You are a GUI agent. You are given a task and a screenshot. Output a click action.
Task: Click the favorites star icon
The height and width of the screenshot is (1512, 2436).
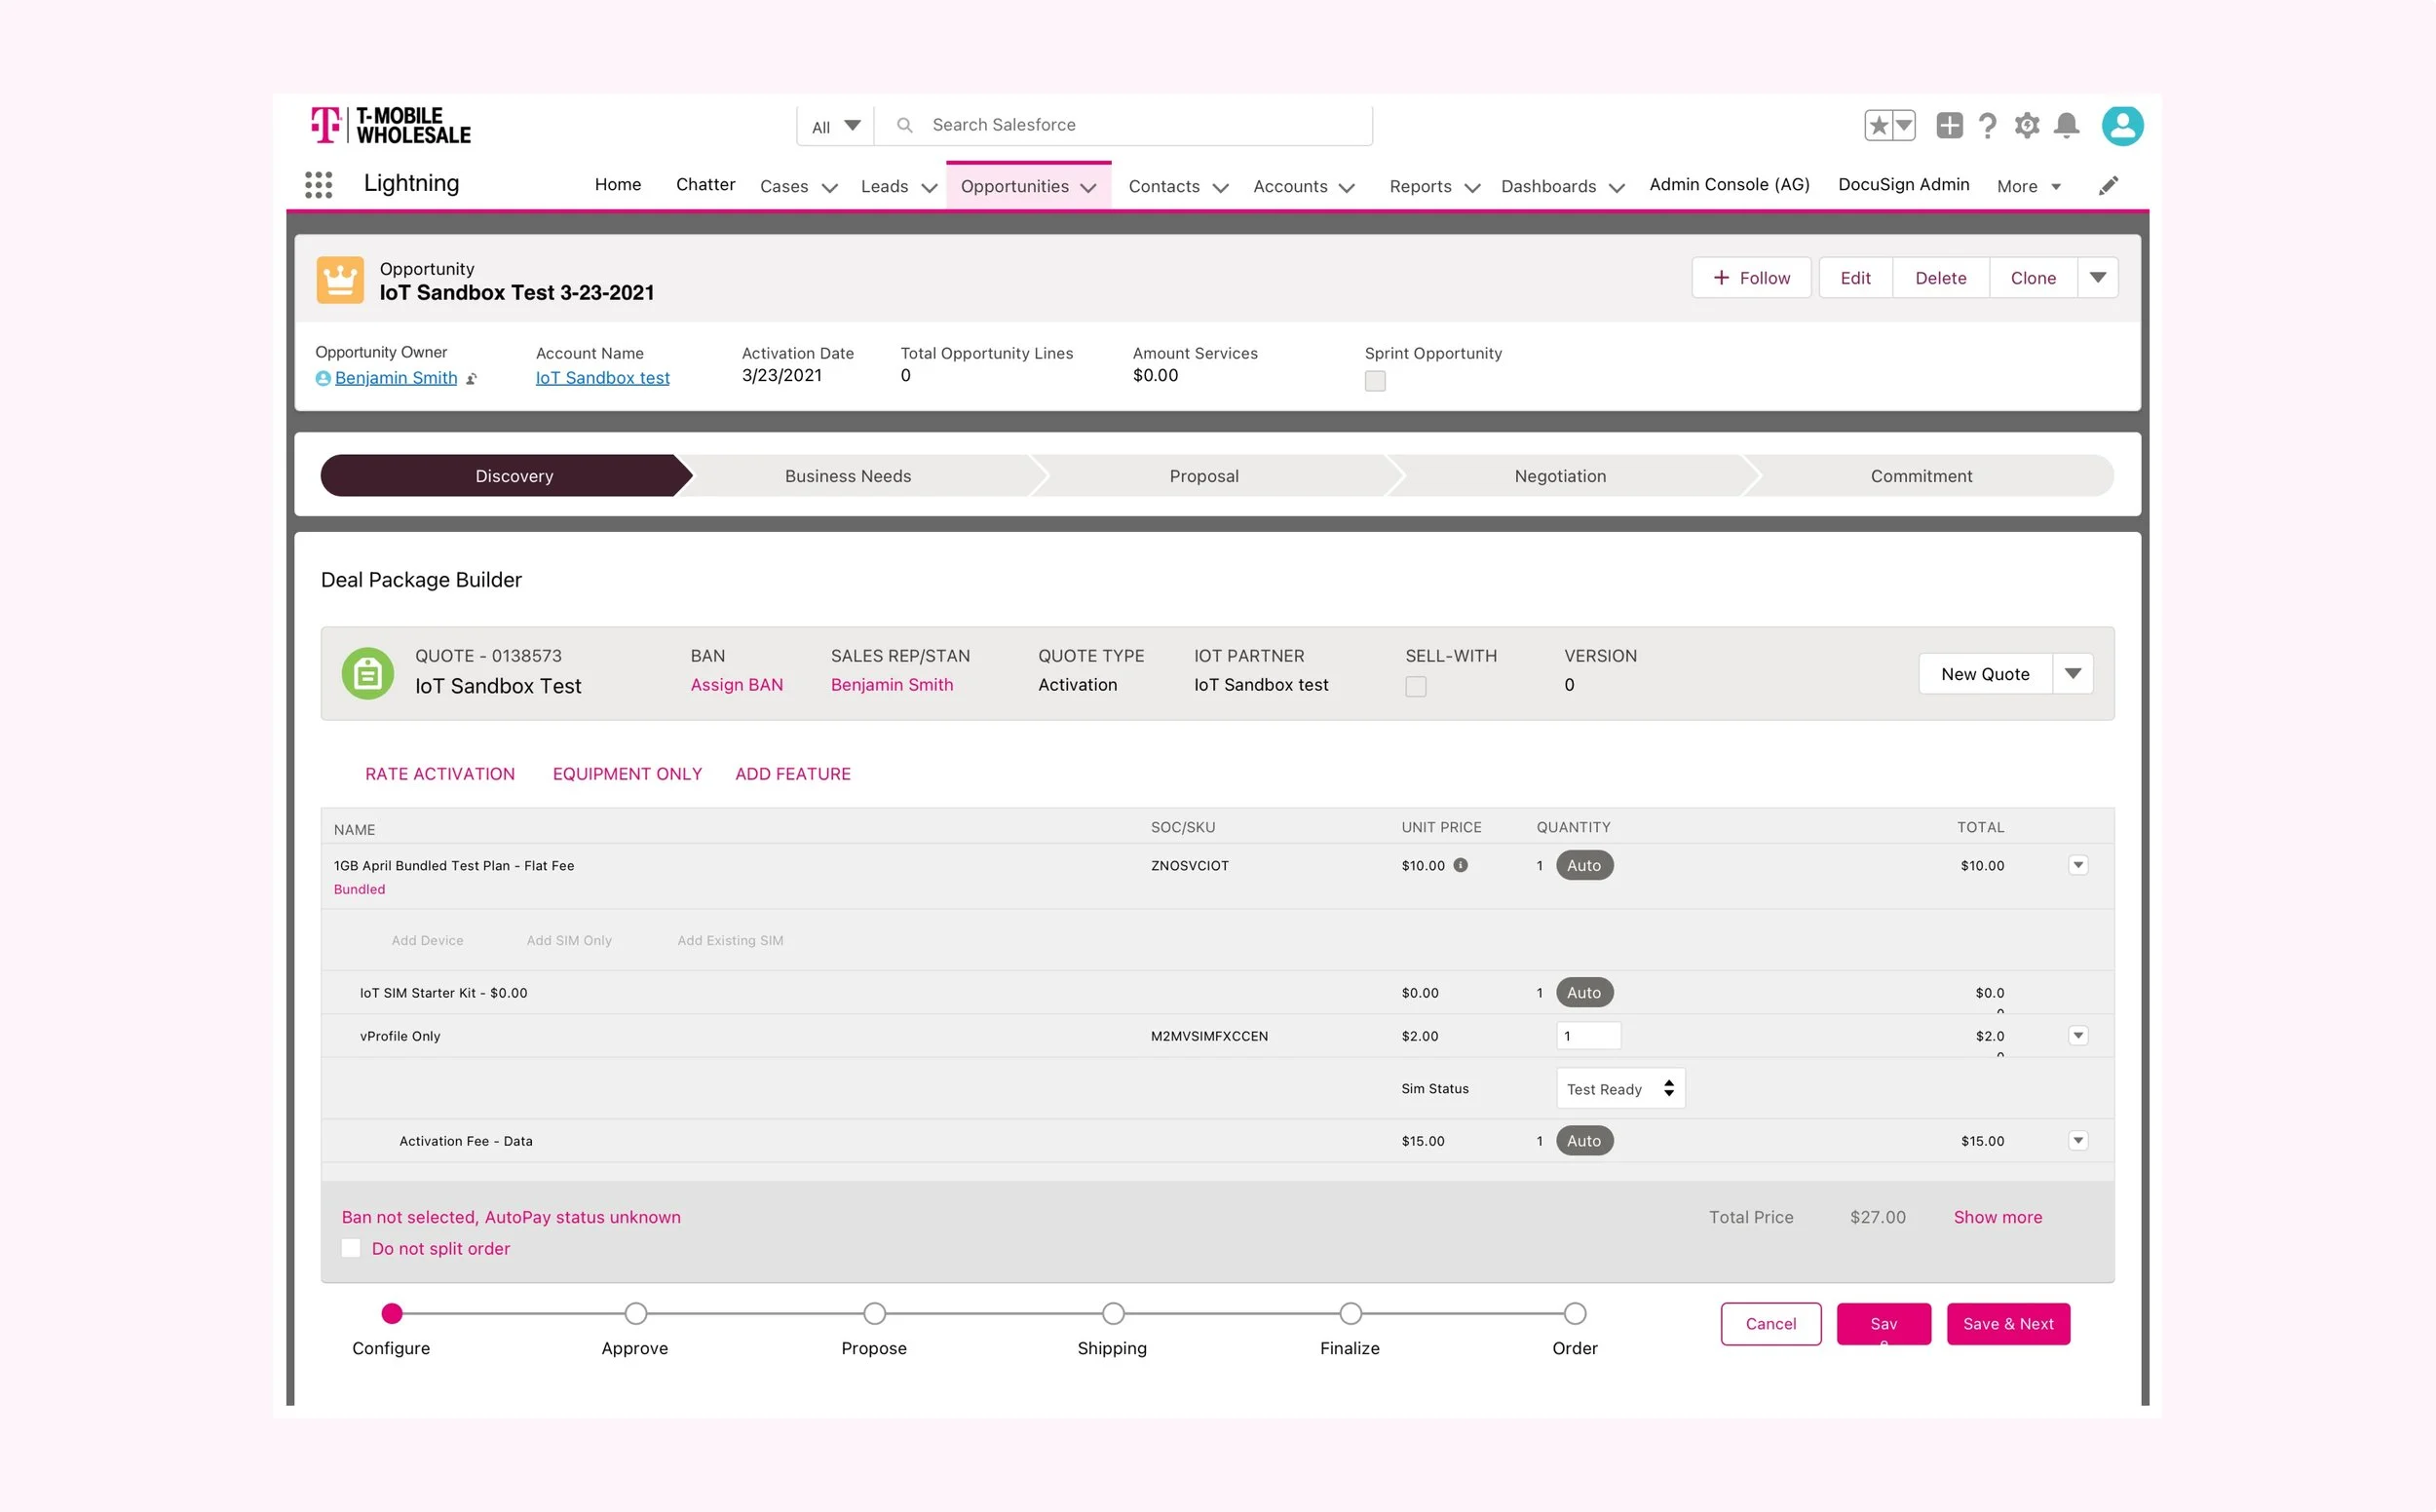point(1878,125)
